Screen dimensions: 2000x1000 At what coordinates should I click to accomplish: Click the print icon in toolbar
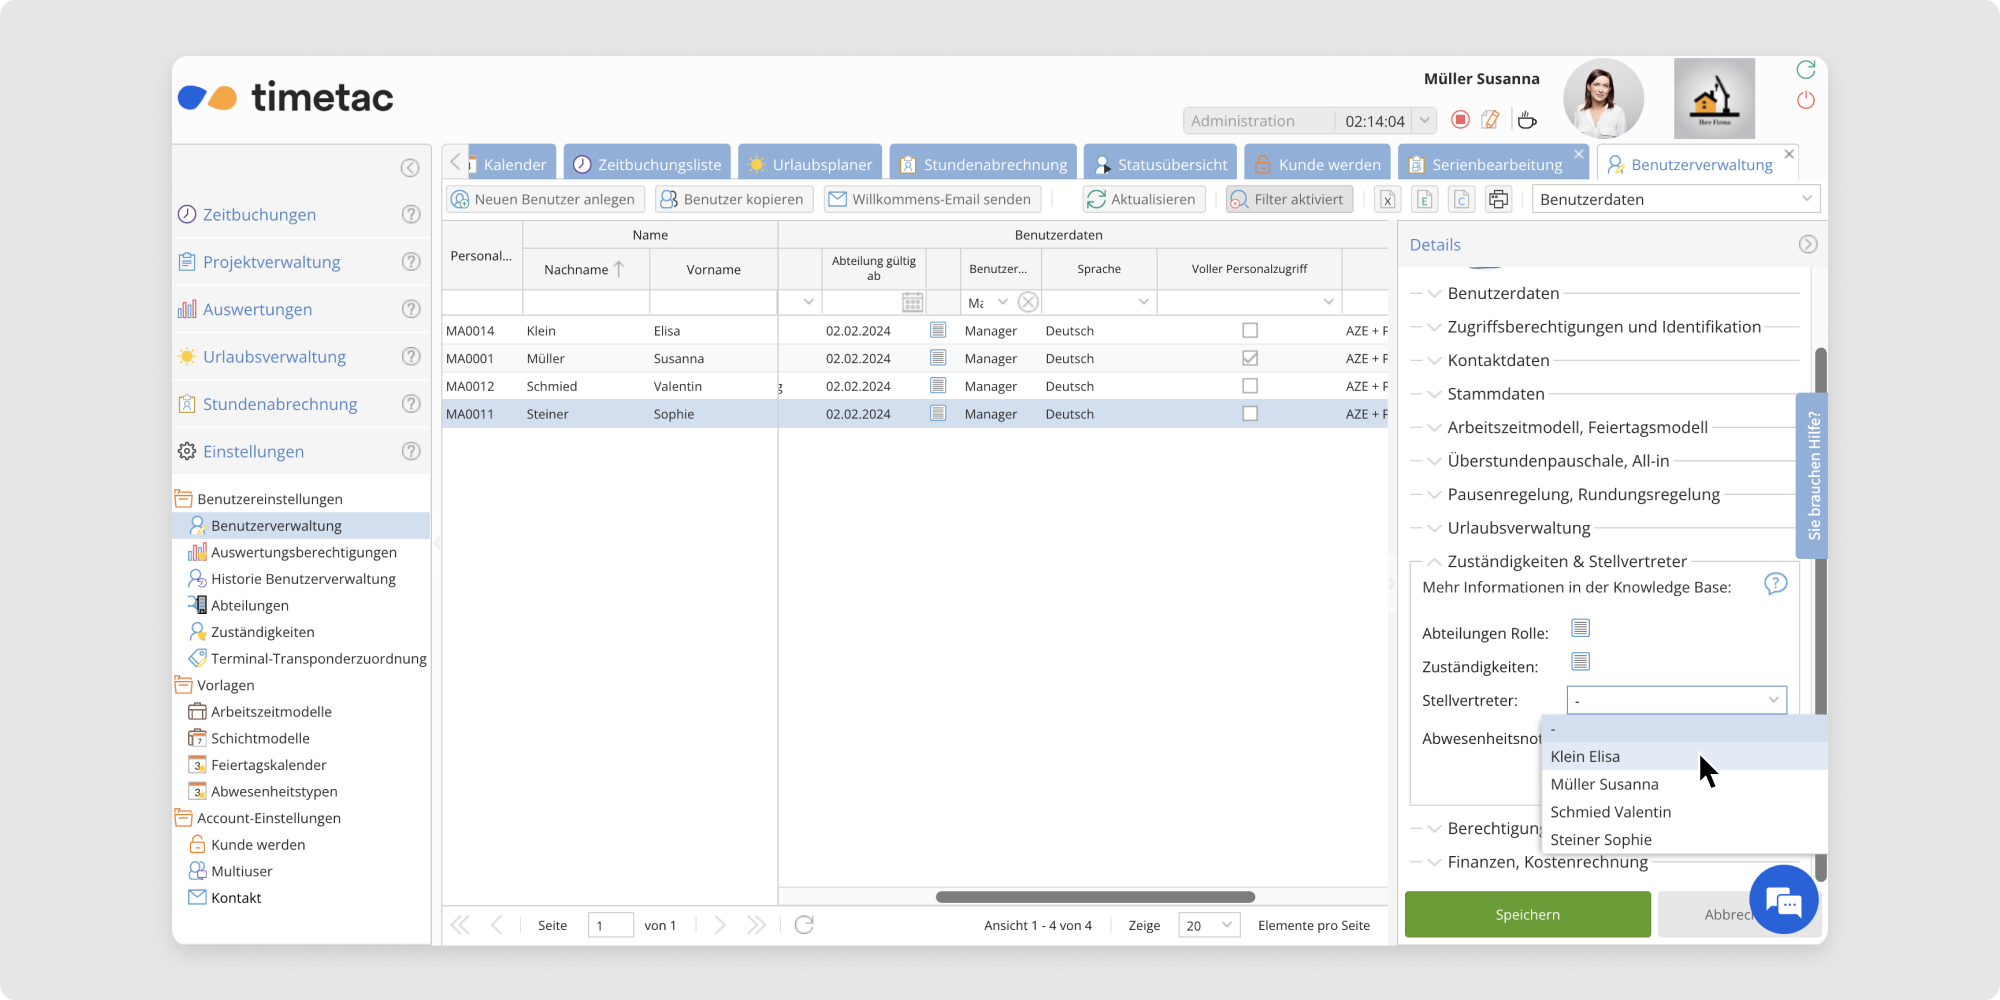pyautogui.click(x=1498, y=199)
